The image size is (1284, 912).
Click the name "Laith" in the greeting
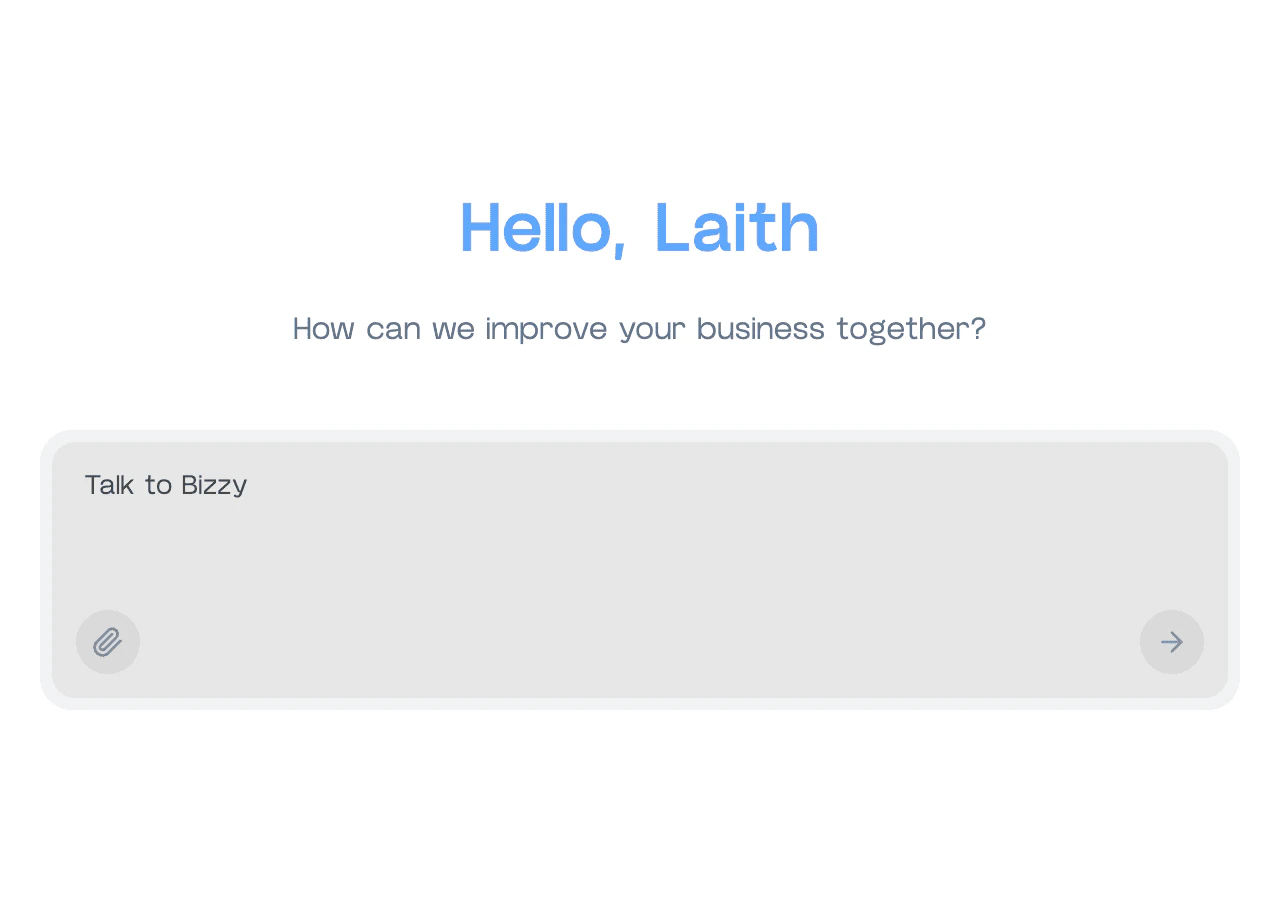737,228
